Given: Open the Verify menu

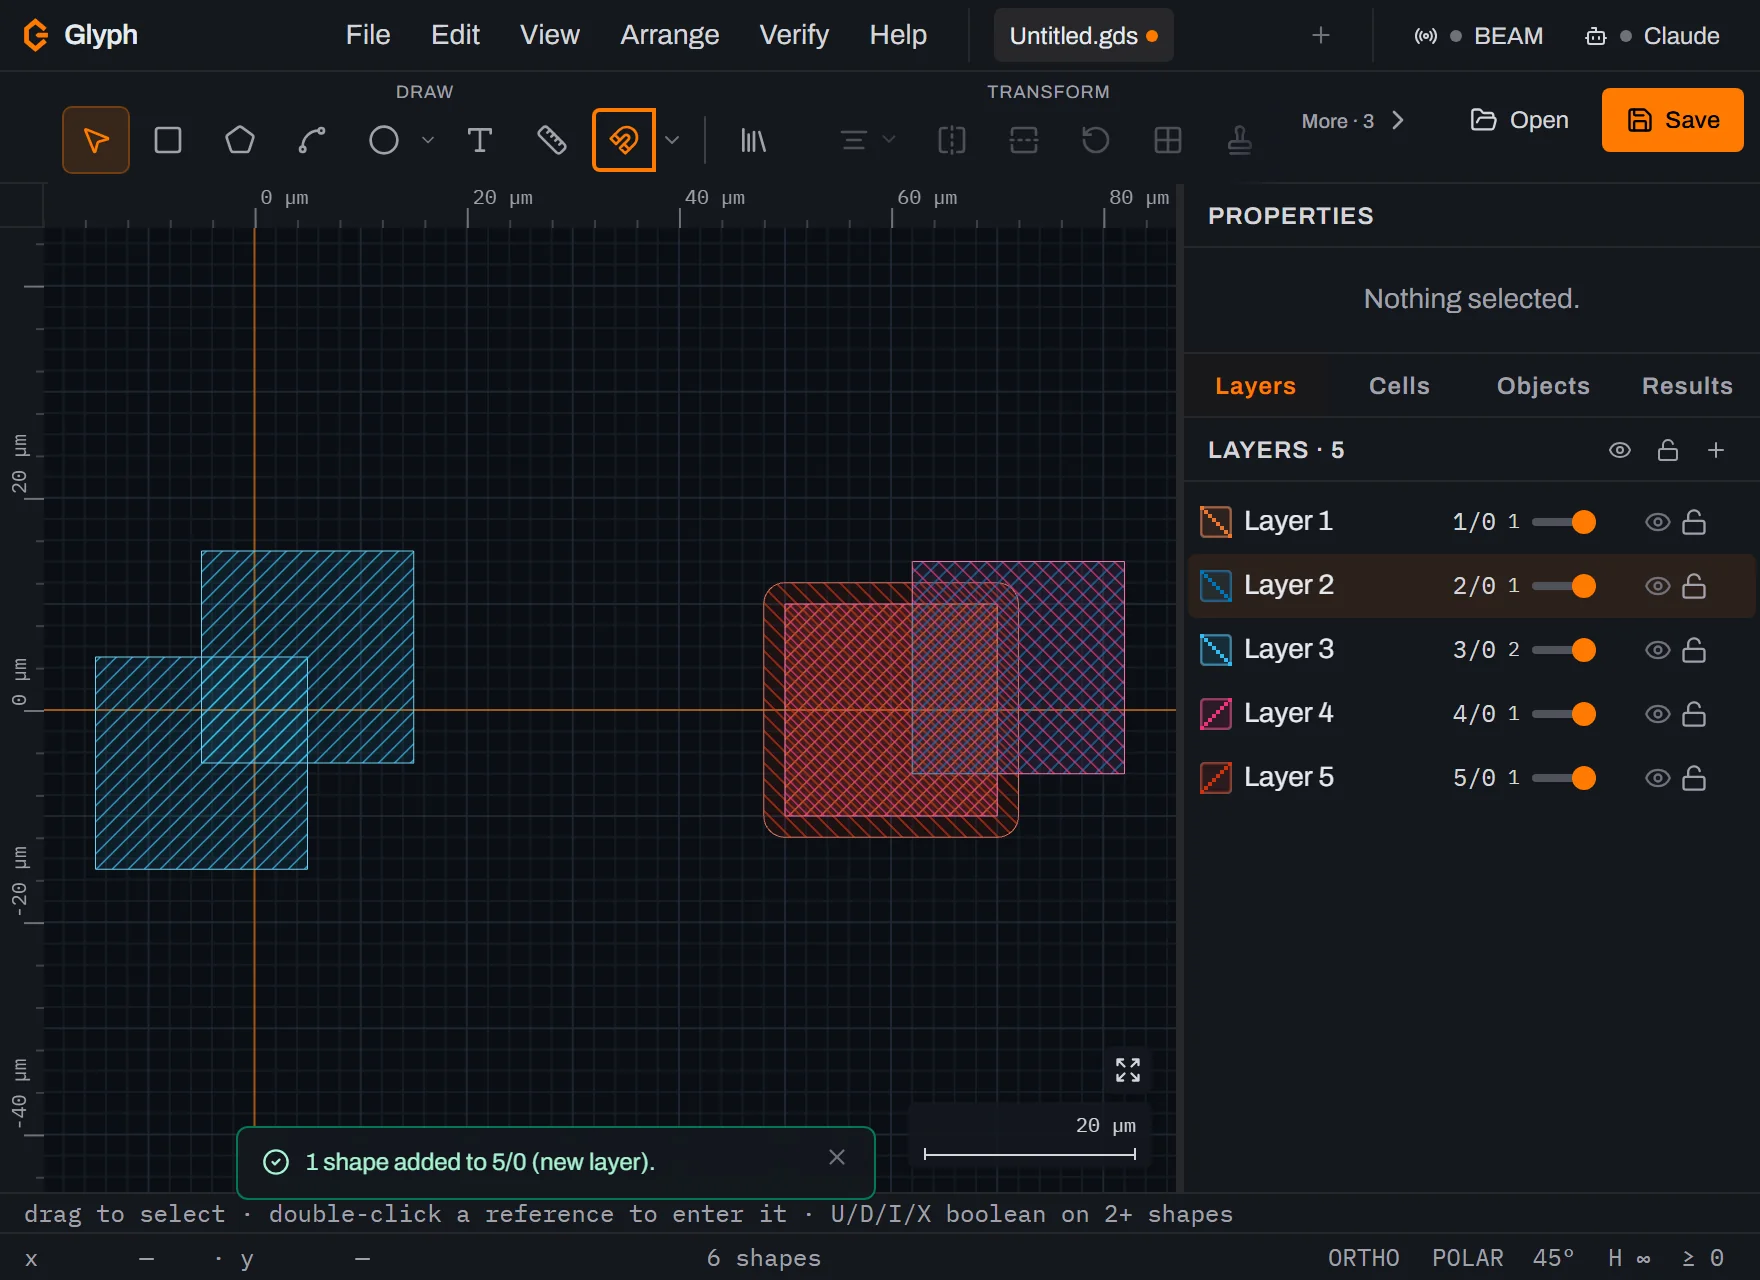Looking at the screenshot, I should [x=794, y=35].
